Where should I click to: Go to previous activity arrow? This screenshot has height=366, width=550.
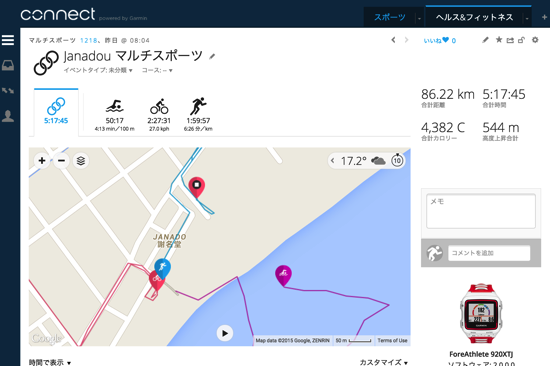point(393,40)
